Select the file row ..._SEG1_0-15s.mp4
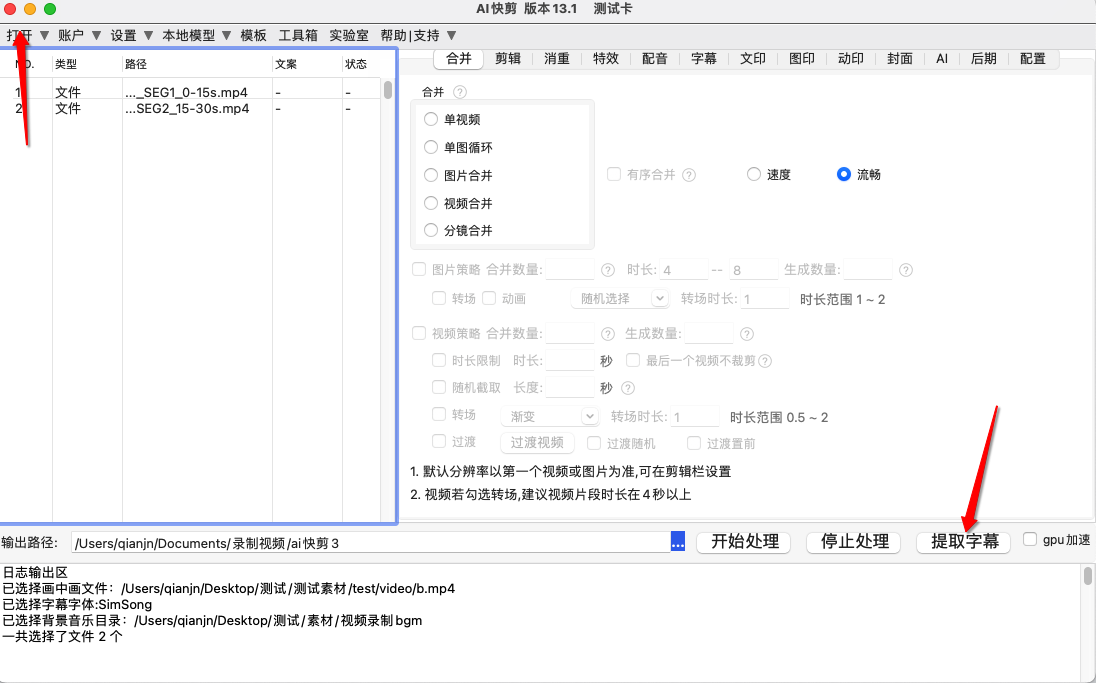The height and width of the screenshot is (683, 1096). tap(190, 92)
